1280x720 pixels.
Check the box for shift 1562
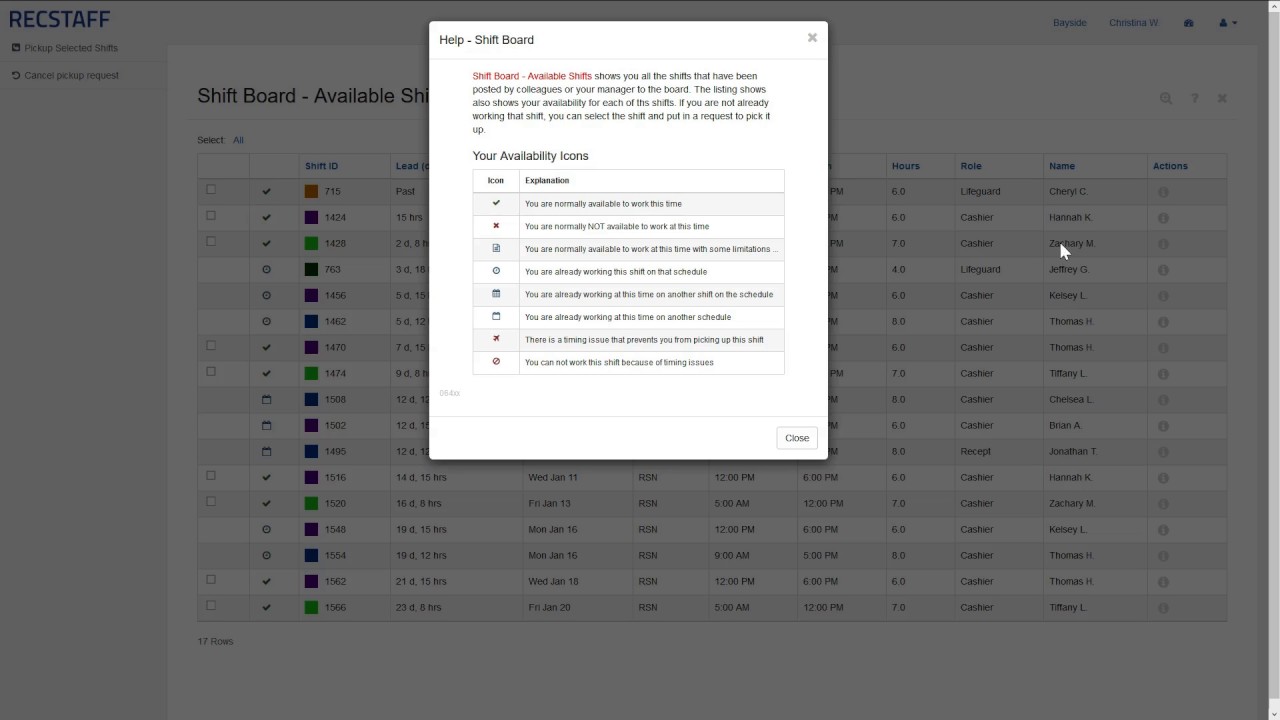(x=211, y=580)
